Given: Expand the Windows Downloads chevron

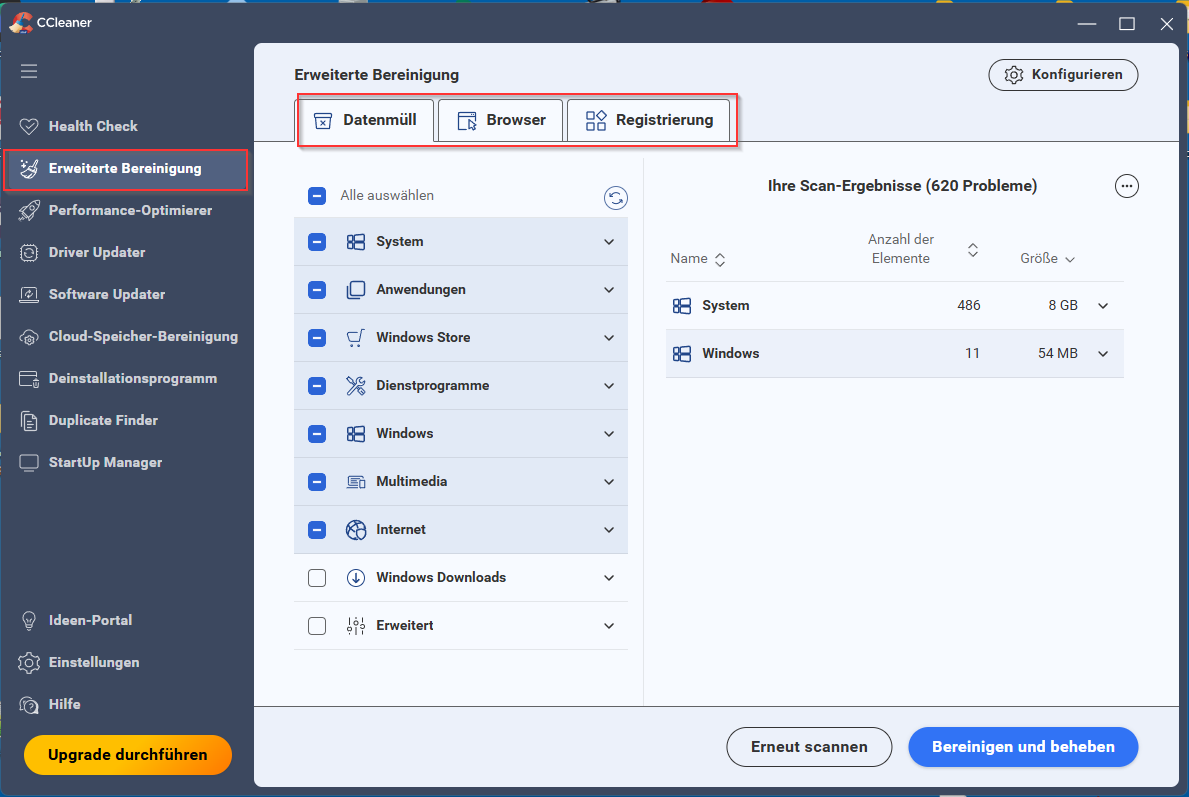Looking at the screenshot, I should (x=609, y=578).
